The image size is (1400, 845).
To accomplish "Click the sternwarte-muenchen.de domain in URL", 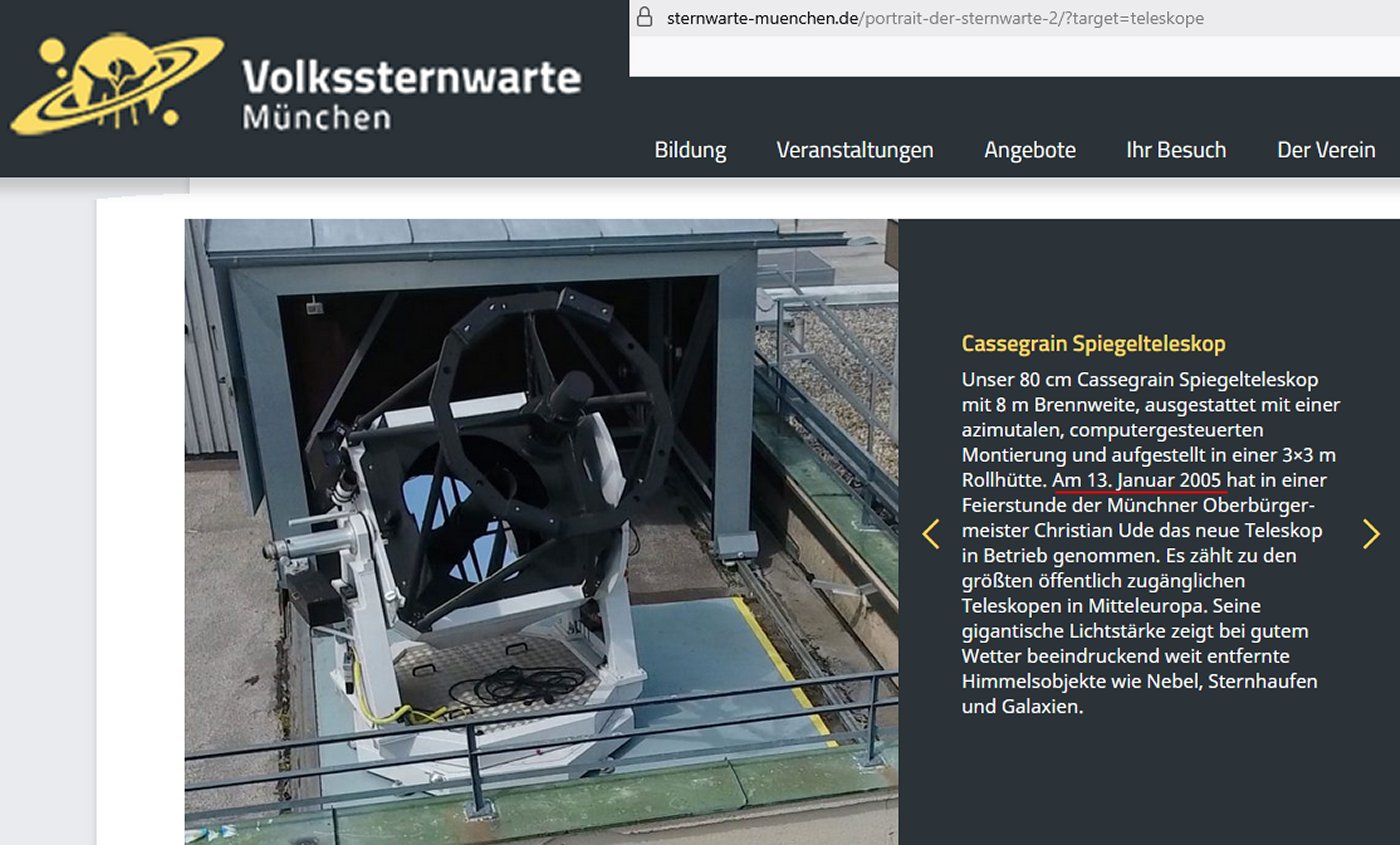I will pos(761,18).
